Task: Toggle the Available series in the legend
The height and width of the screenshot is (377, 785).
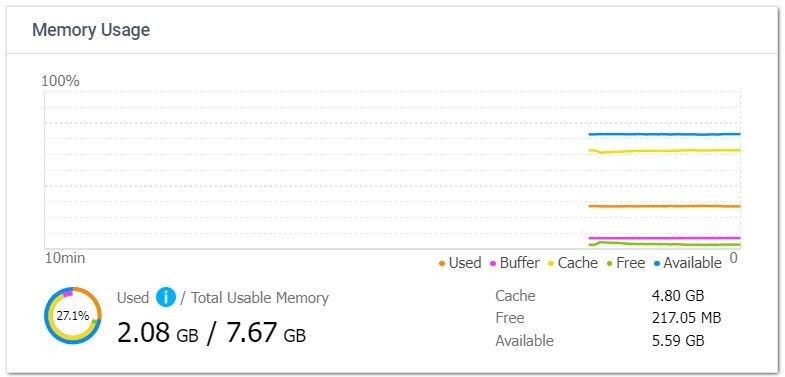Action: point(688,263)
